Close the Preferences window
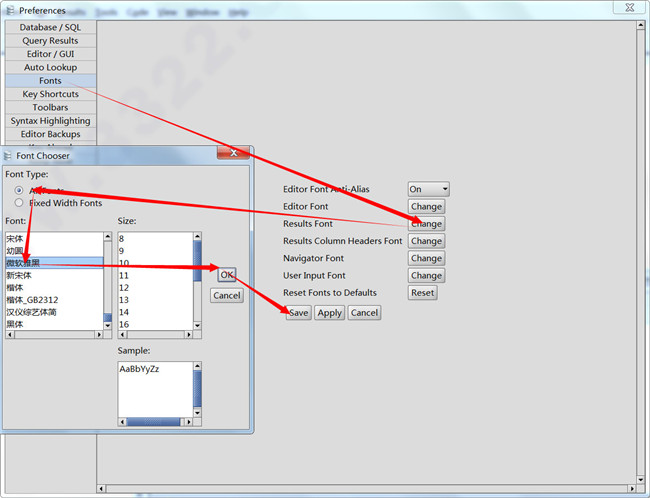This screenshot has width=650, height=498. coord(629,7)
